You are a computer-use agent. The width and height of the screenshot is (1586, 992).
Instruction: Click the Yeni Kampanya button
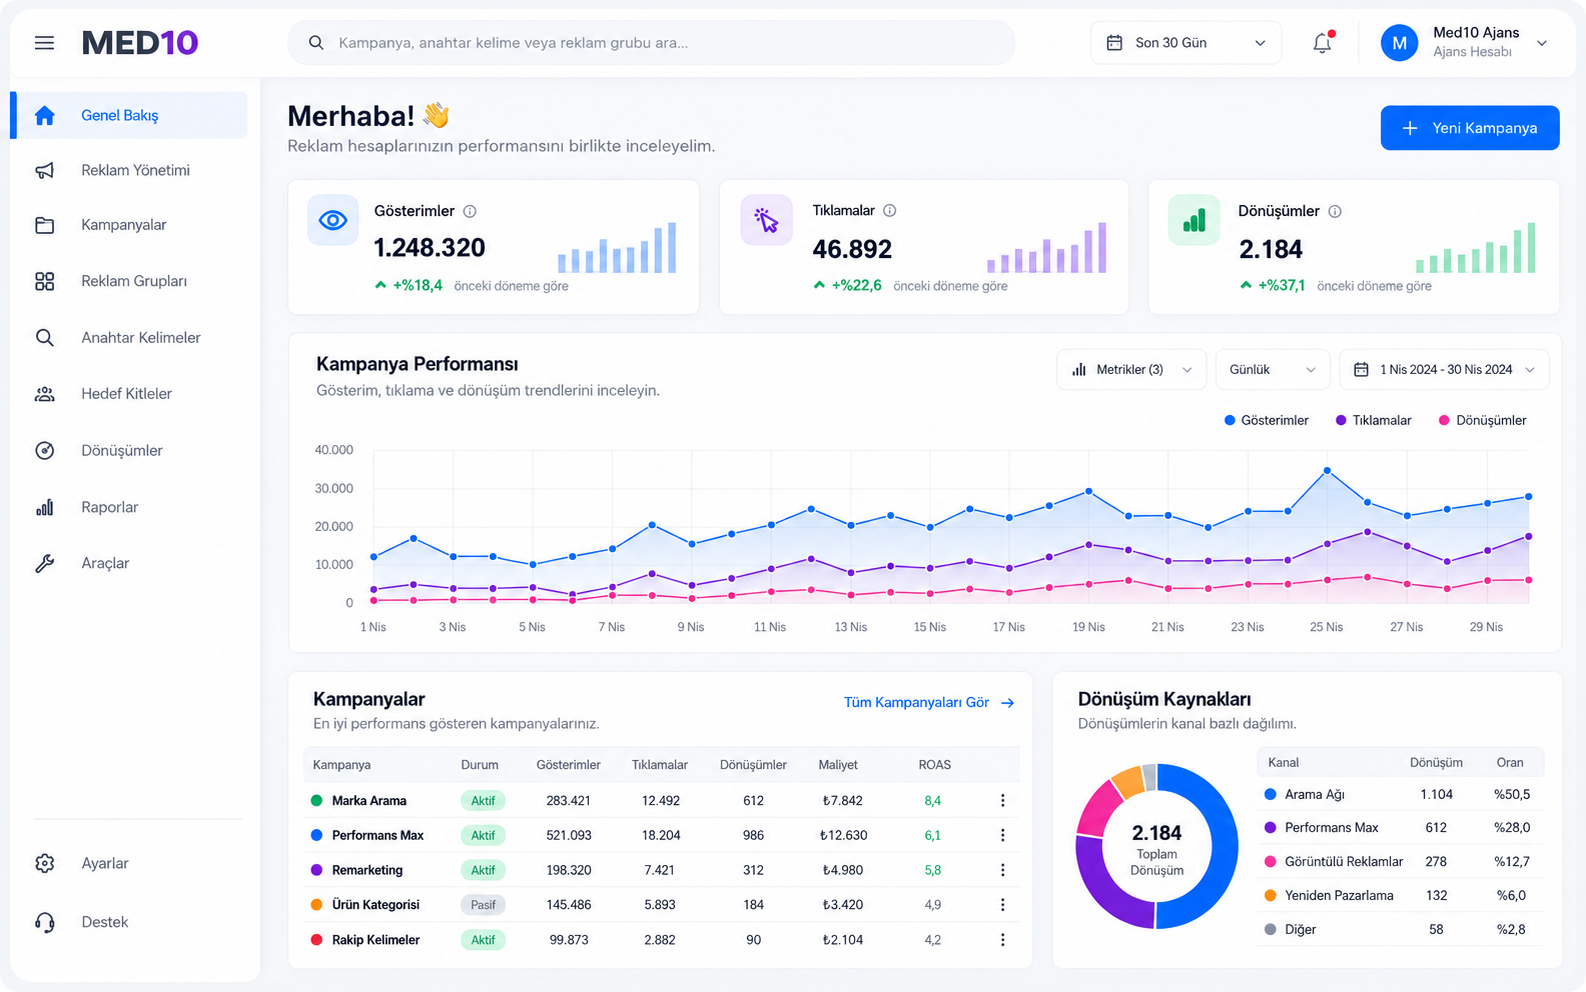point(1470,128)
